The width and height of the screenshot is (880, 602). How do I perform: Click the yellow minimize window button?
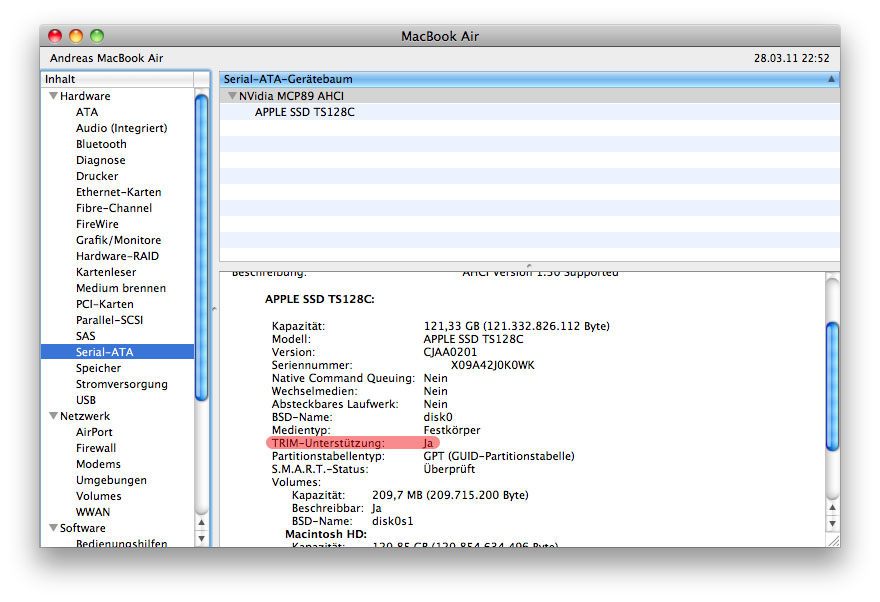76,36
